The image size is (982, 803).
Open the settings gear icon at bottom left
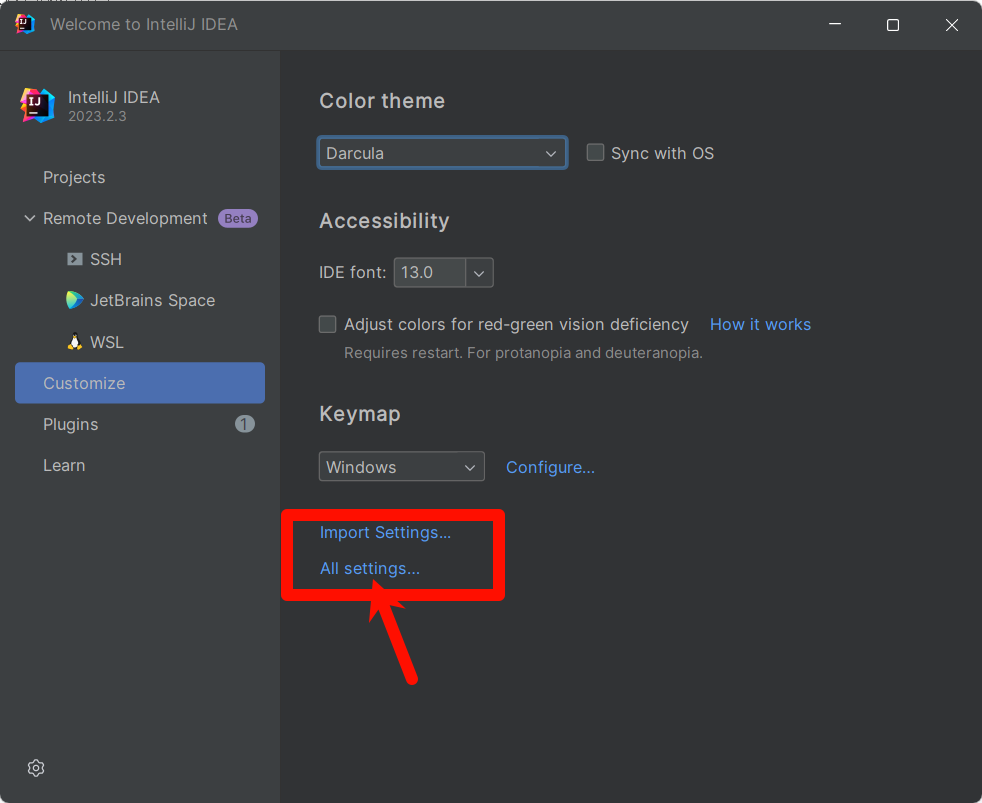pos(36,768)
